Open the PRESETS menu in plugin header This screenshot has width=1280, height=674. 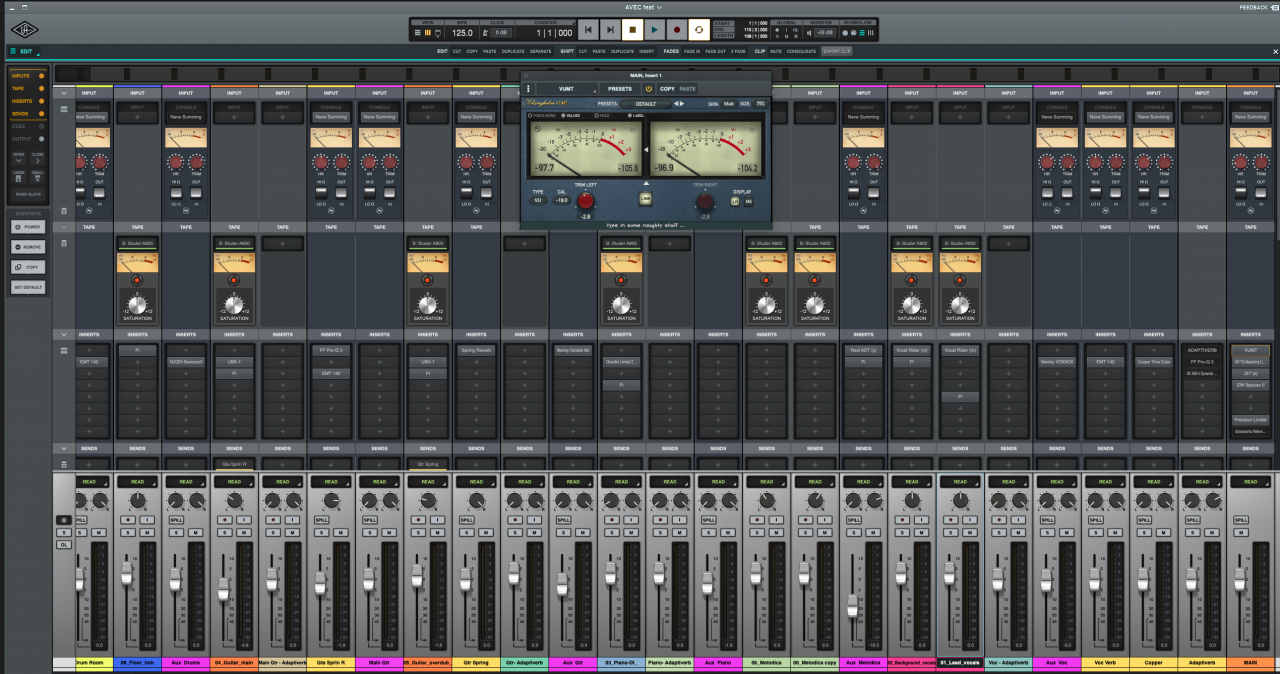coord(620,89)
